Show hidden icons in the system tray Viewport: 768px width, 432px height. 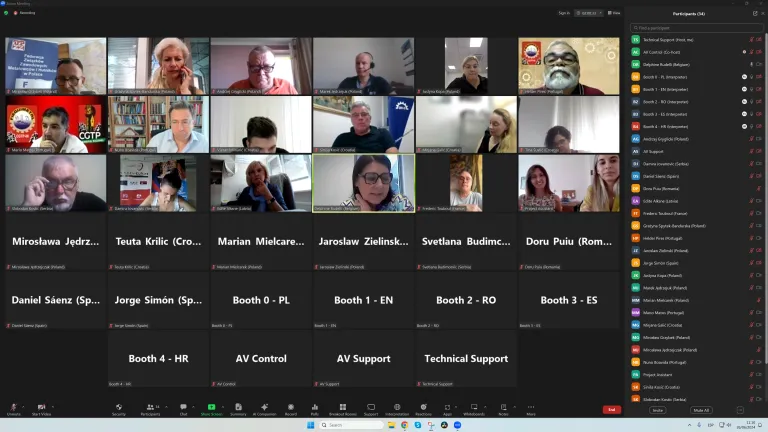[689, 425]
